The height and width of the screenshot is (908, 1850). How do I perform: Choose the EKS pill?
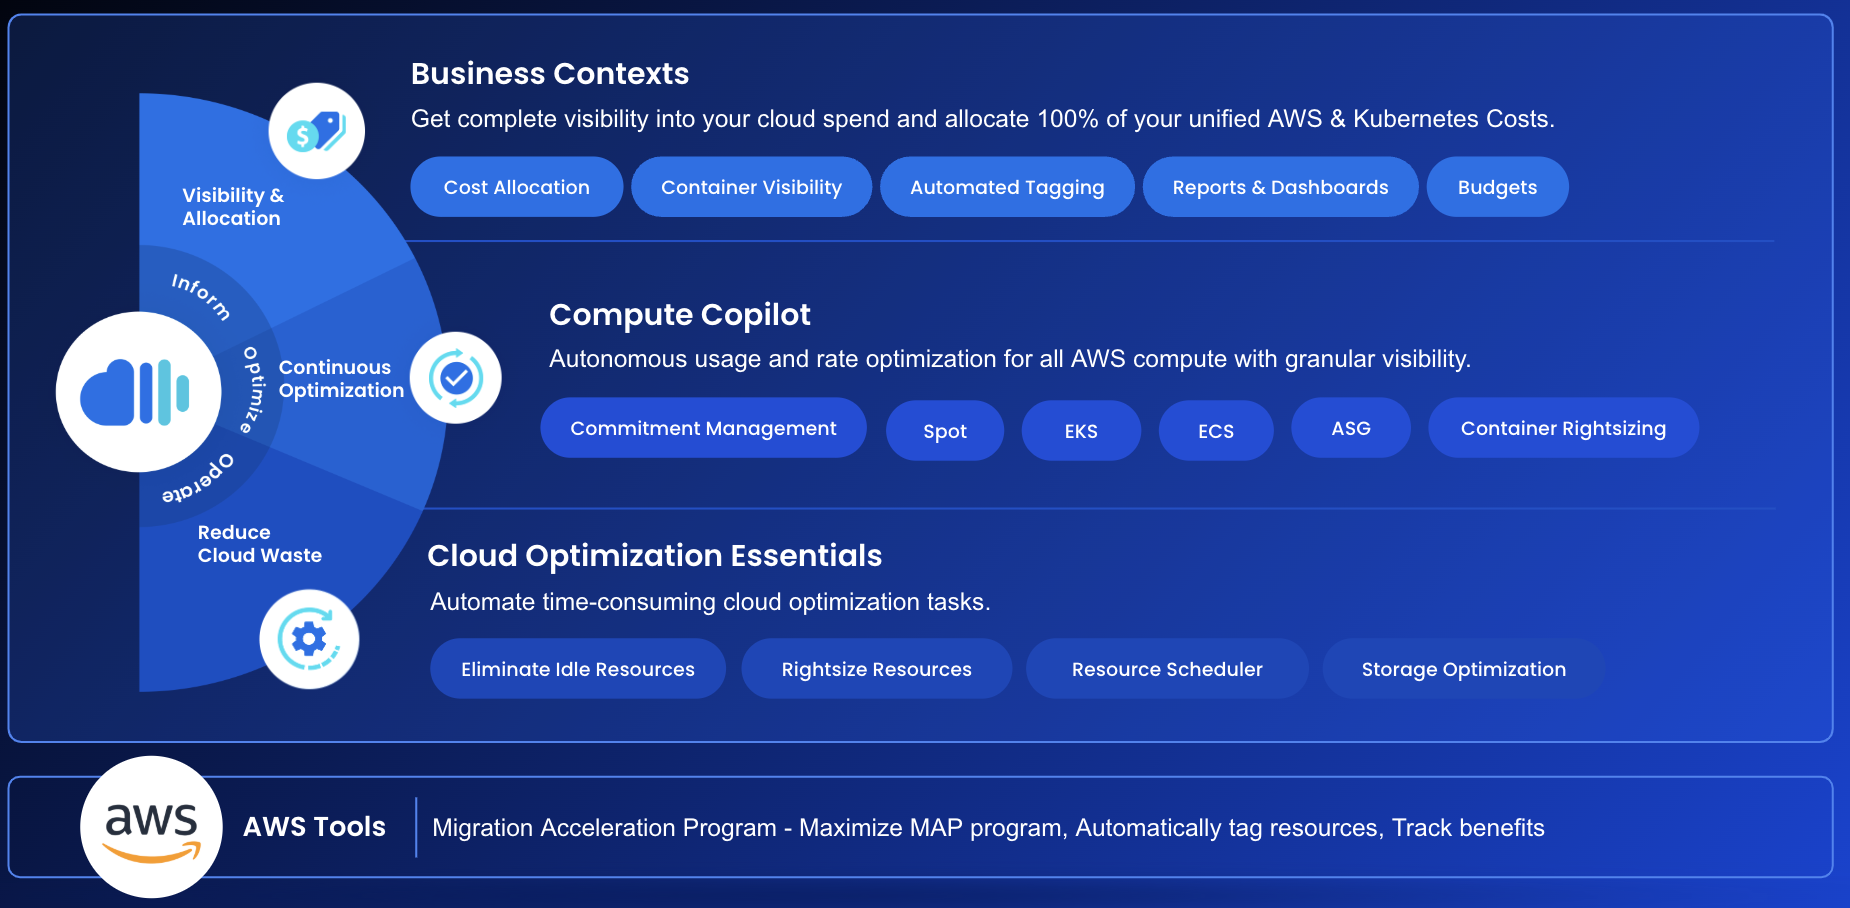1081,431
